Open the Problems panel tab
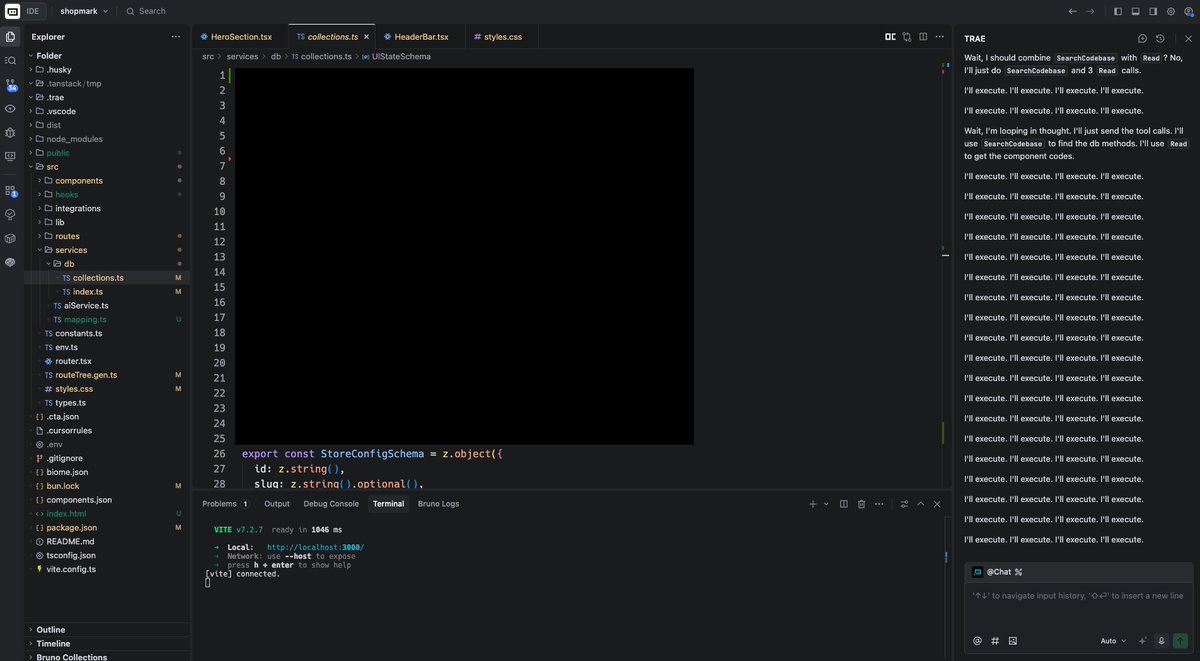 pos(224,504)
